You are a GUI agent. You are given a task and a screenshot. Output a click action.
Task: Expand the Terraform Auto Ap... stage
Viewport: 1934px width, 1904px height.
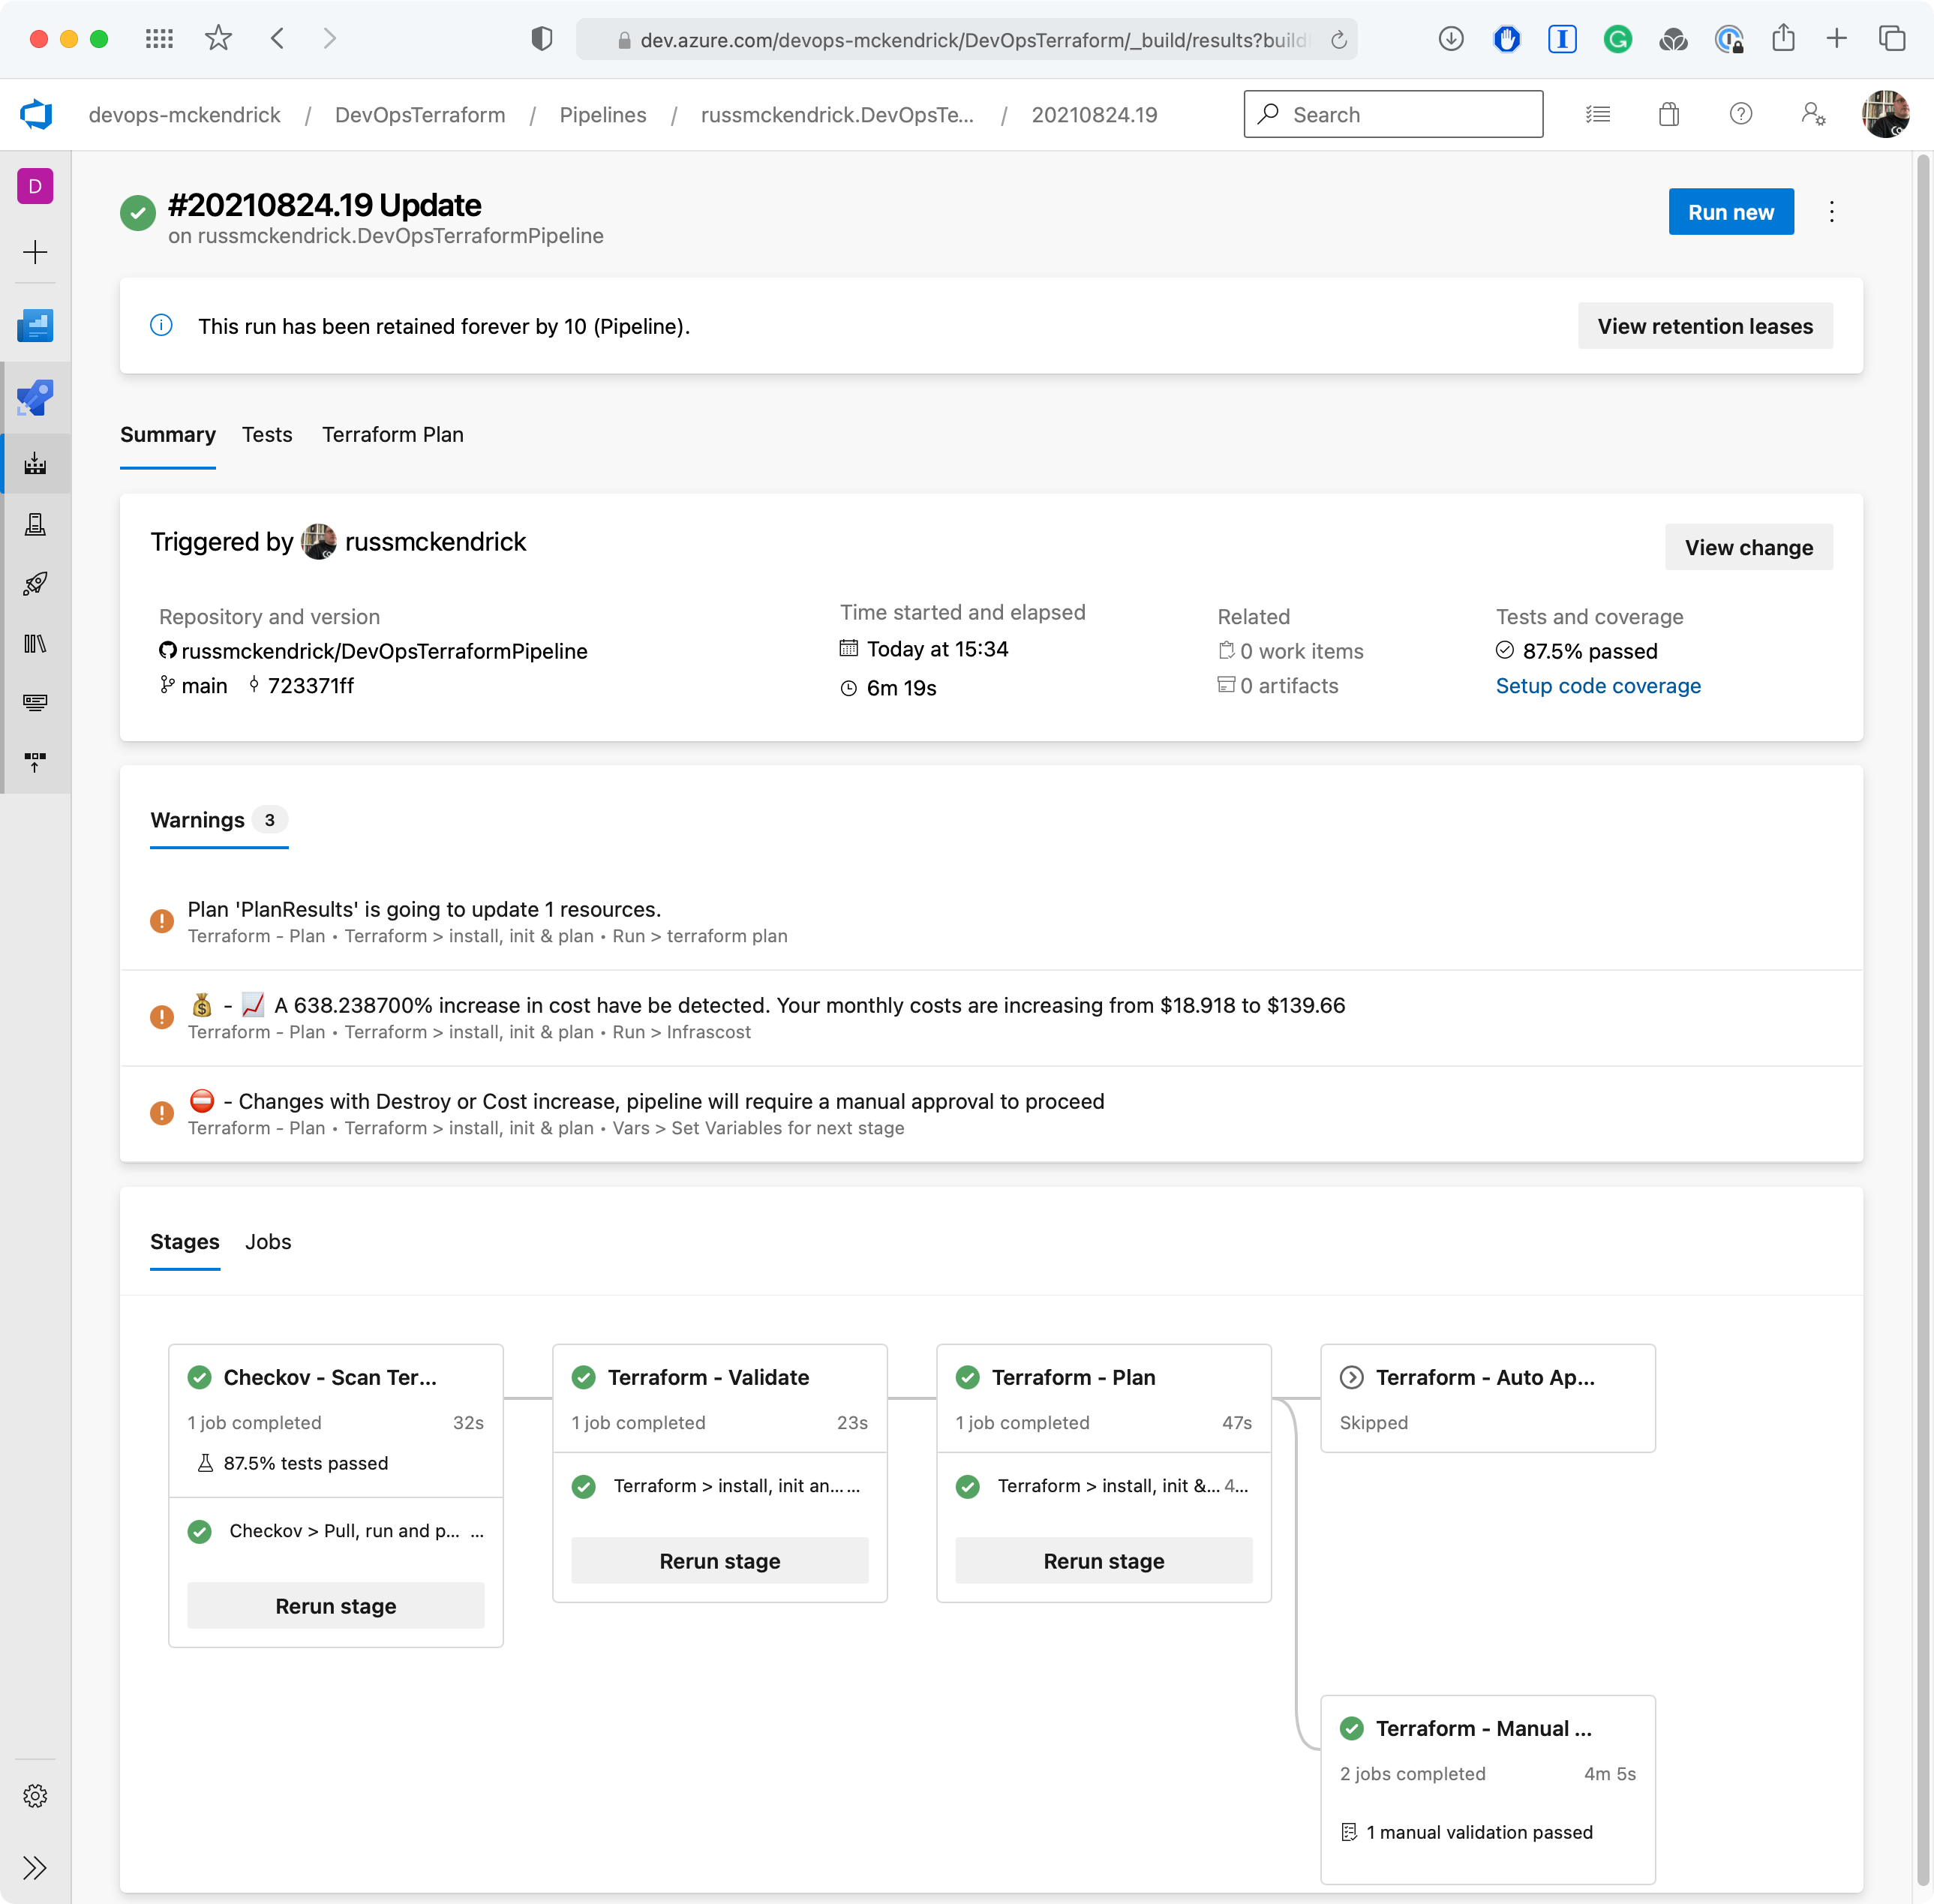(x=1353, y=1376)
